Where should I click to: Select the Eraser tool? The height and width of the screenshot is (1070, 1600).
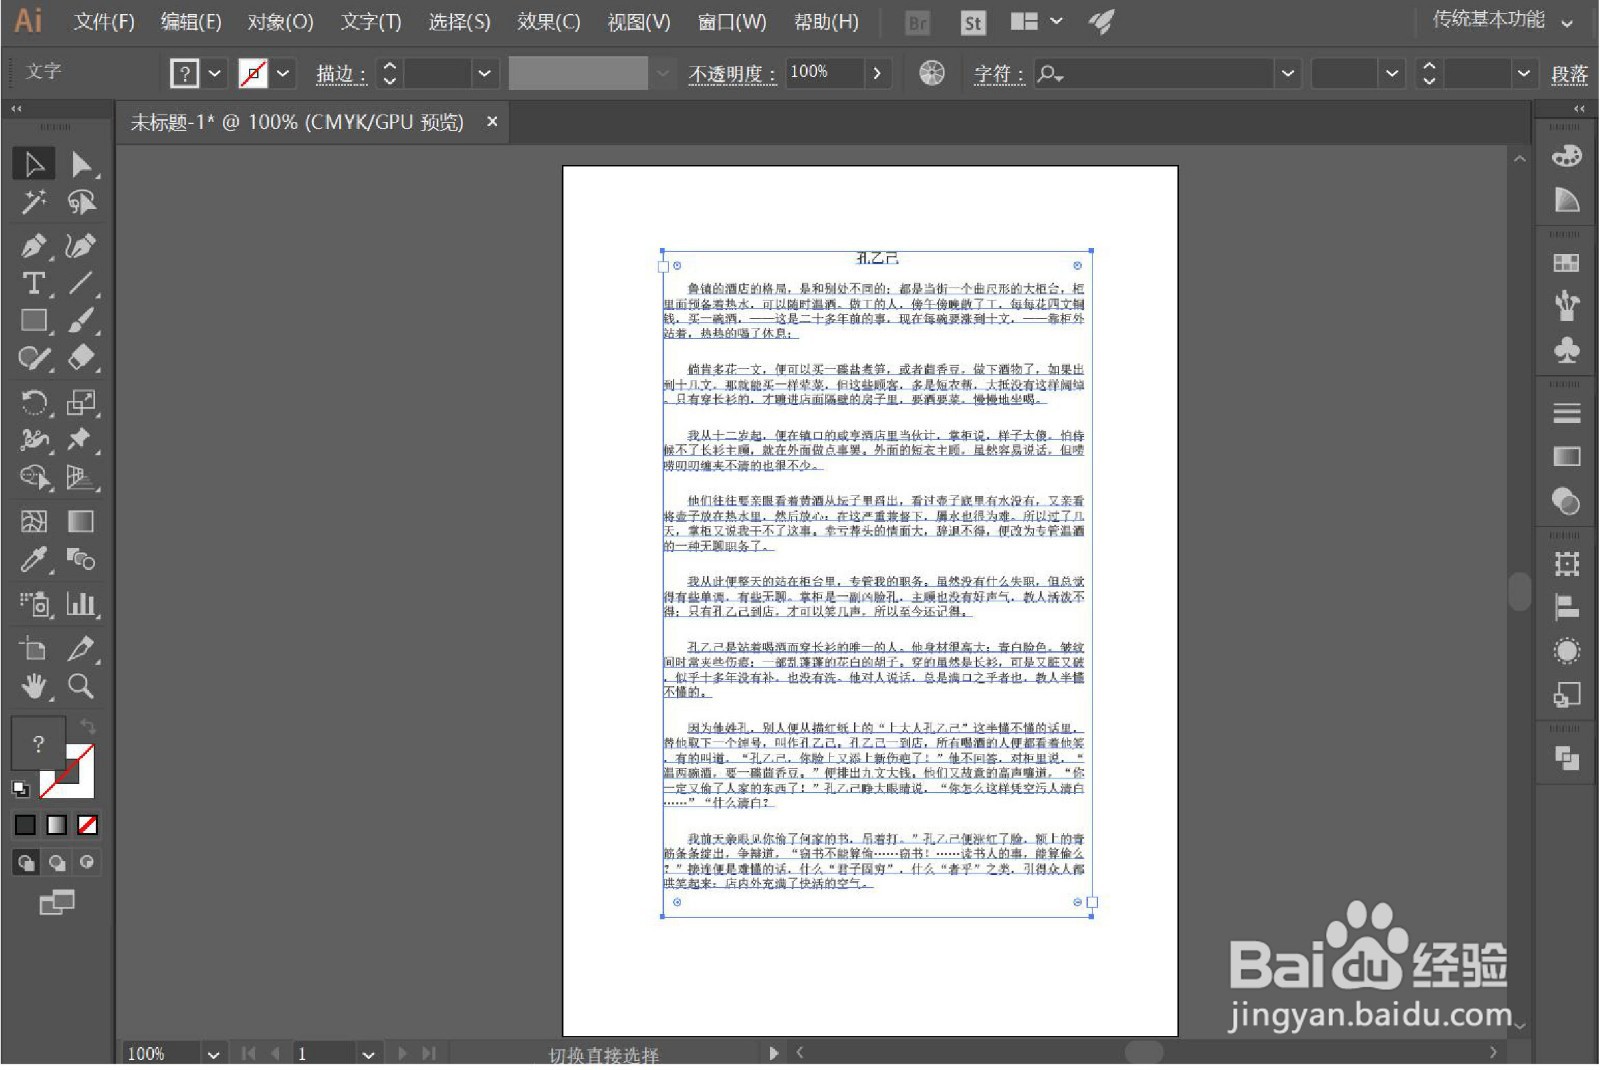pyautogui.click(x=81, y=358)
